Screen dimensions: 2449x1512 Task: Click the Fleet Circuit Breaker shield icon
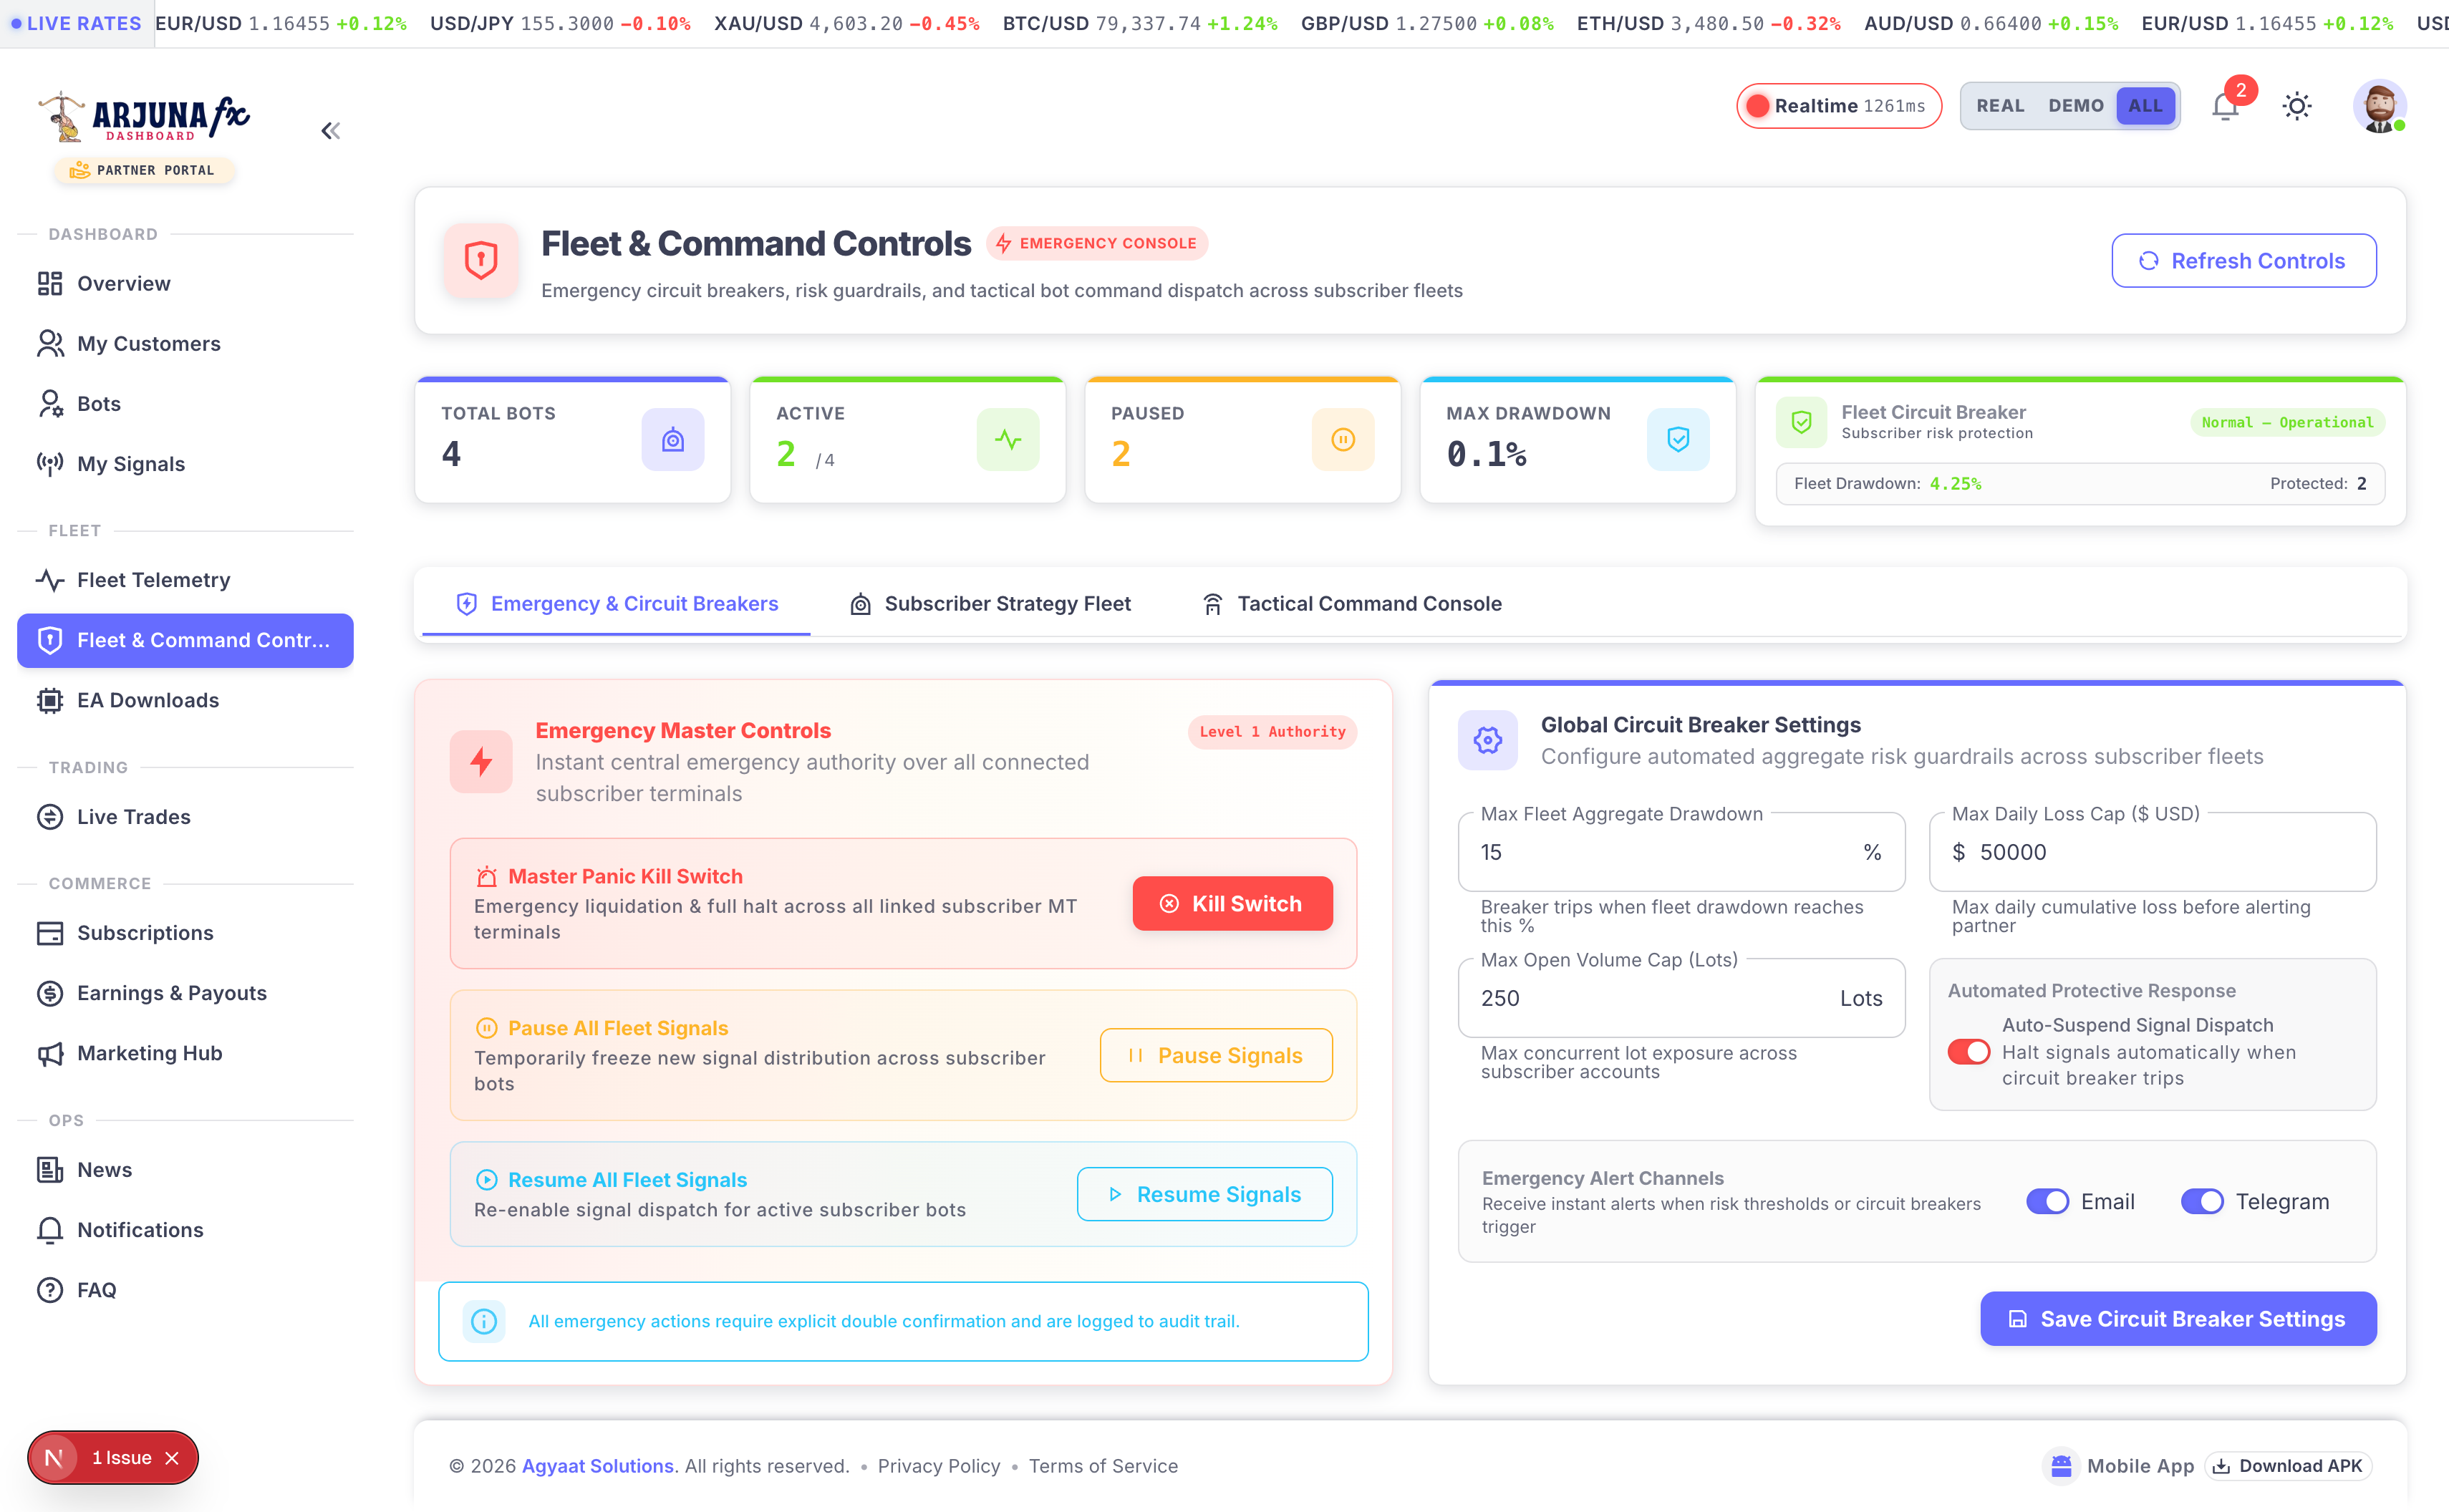(1801, 423)
